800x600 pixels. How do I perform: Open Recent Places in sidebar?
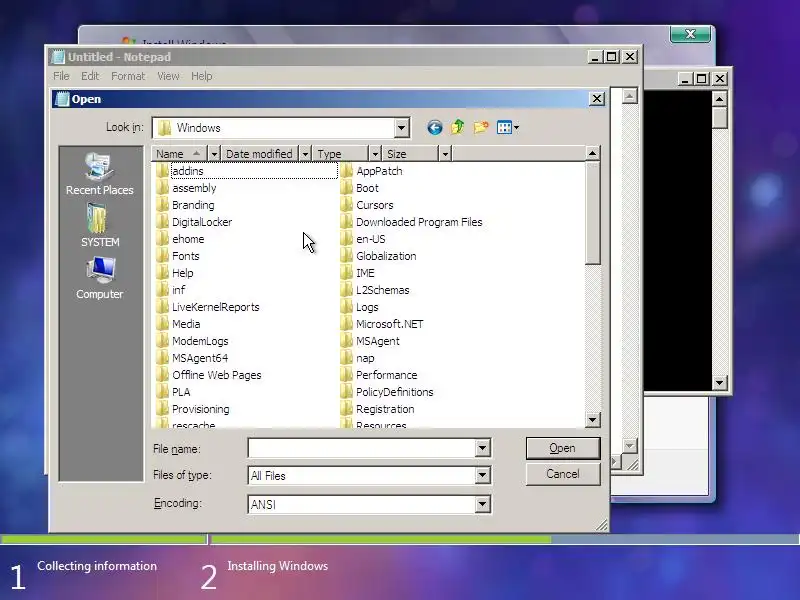pos(99,174)
